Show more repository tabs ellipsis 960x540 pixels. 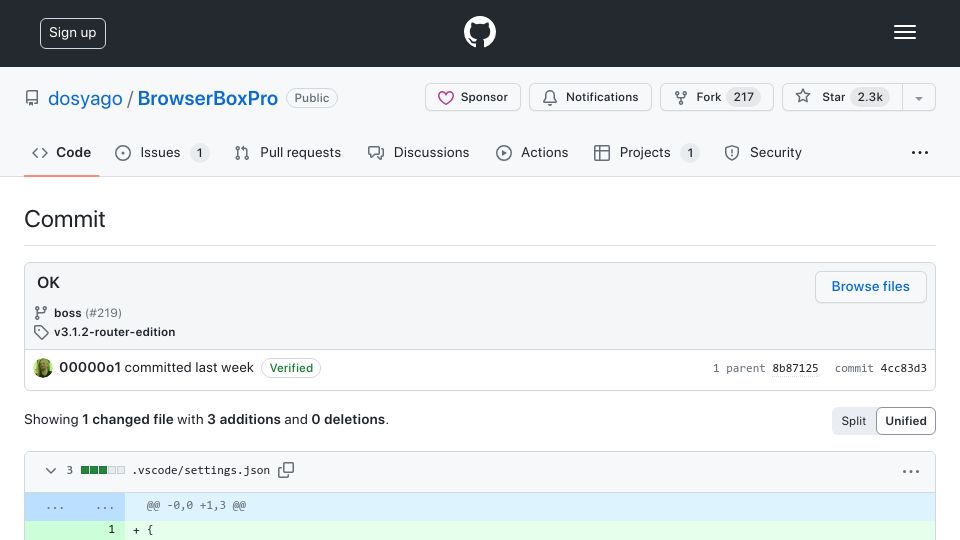tap(920, 152)
